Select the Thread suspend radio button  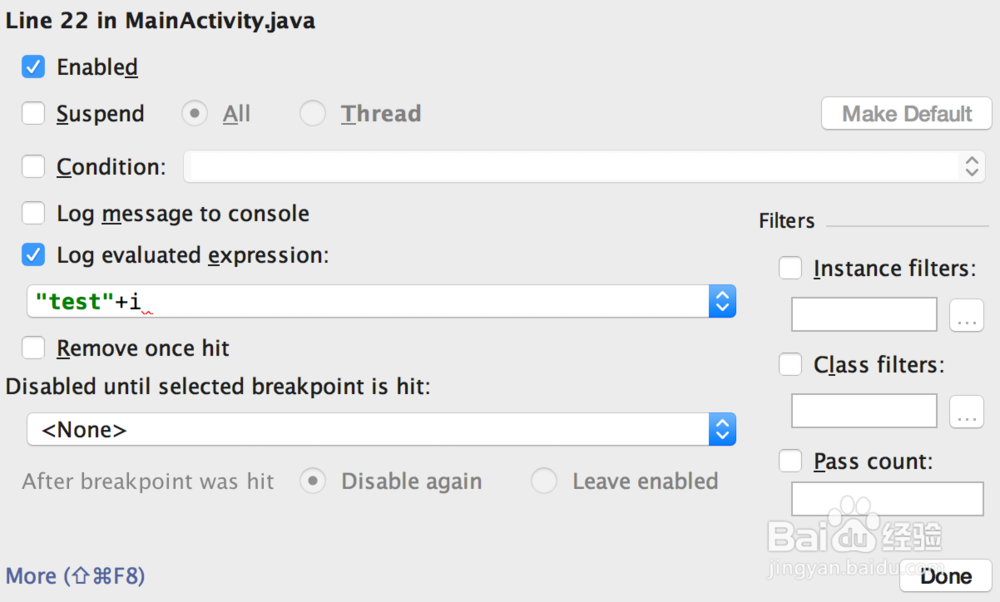(313, 114)
